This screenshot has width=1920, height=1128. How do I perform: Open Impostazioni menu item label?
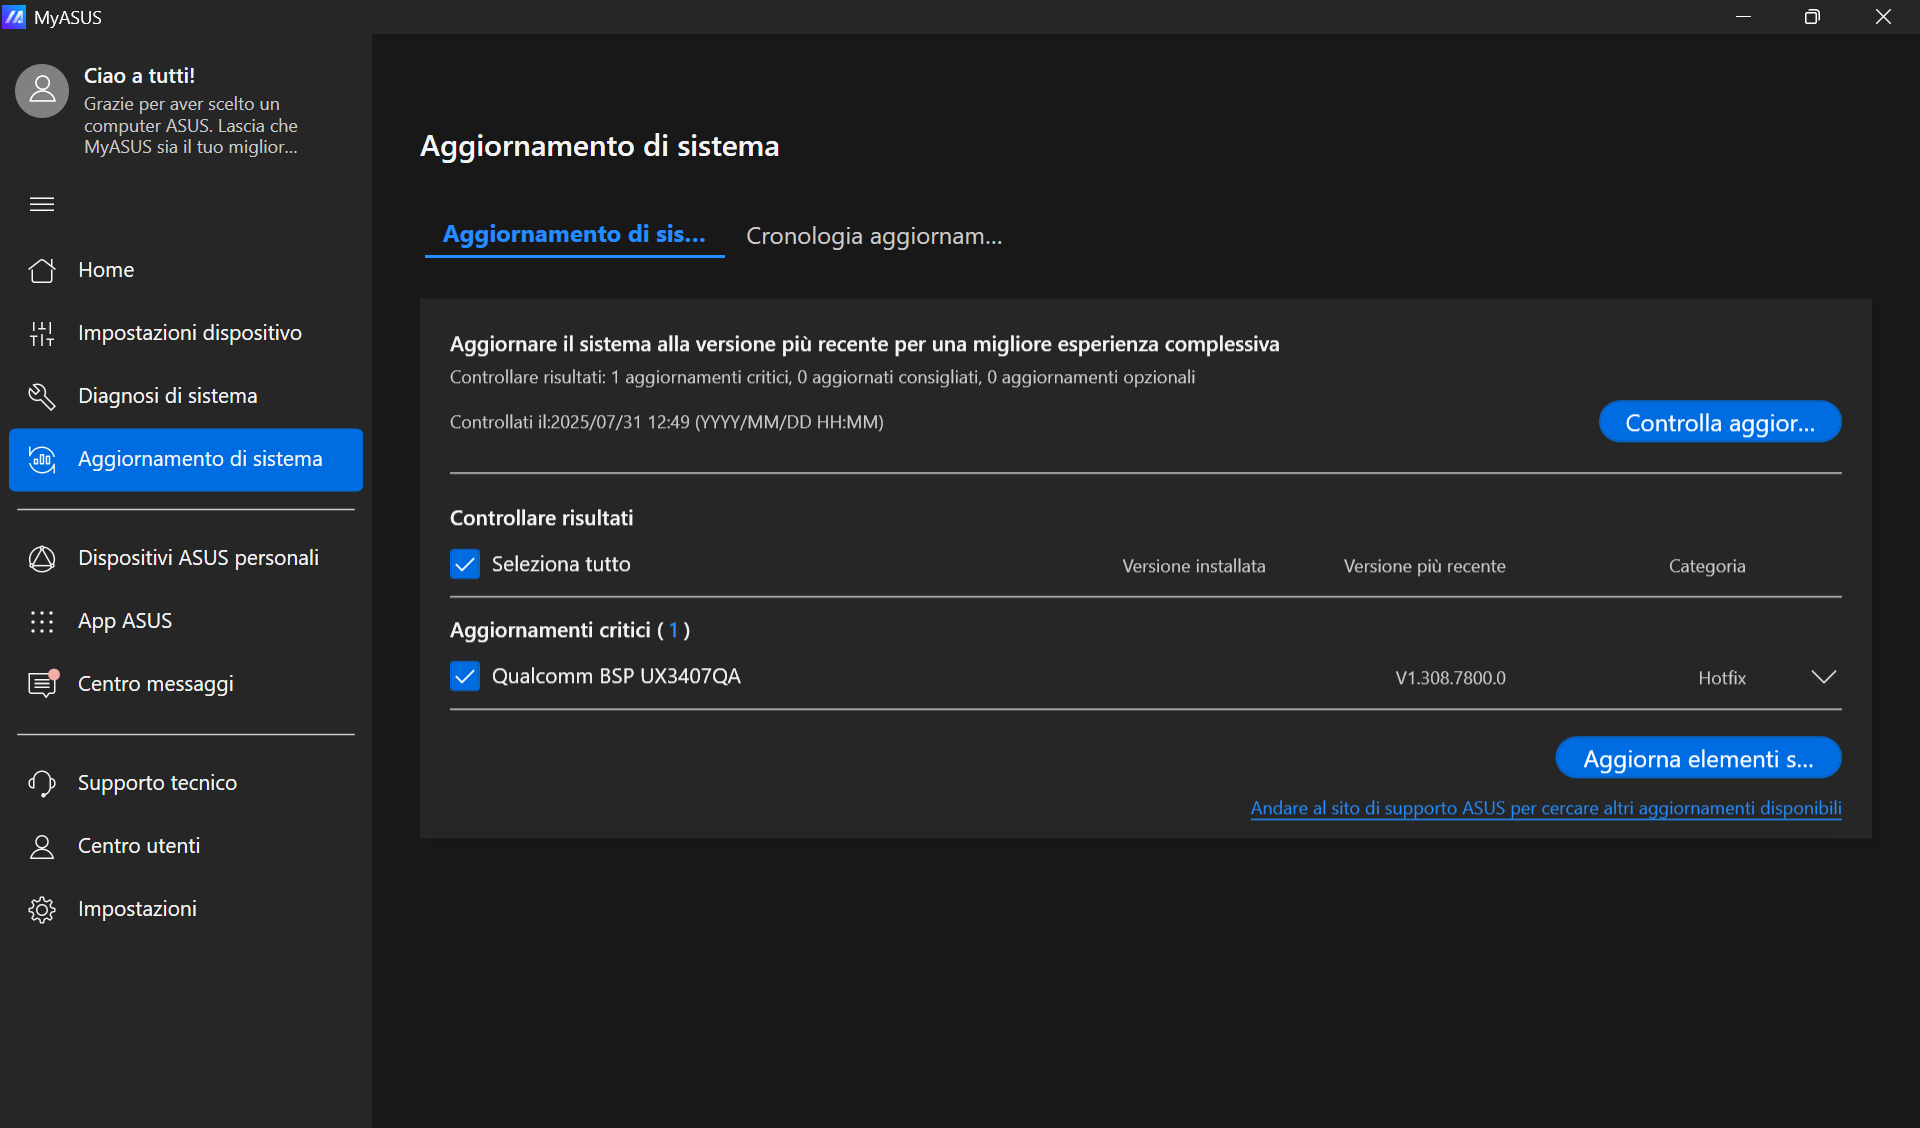[137, 909]
